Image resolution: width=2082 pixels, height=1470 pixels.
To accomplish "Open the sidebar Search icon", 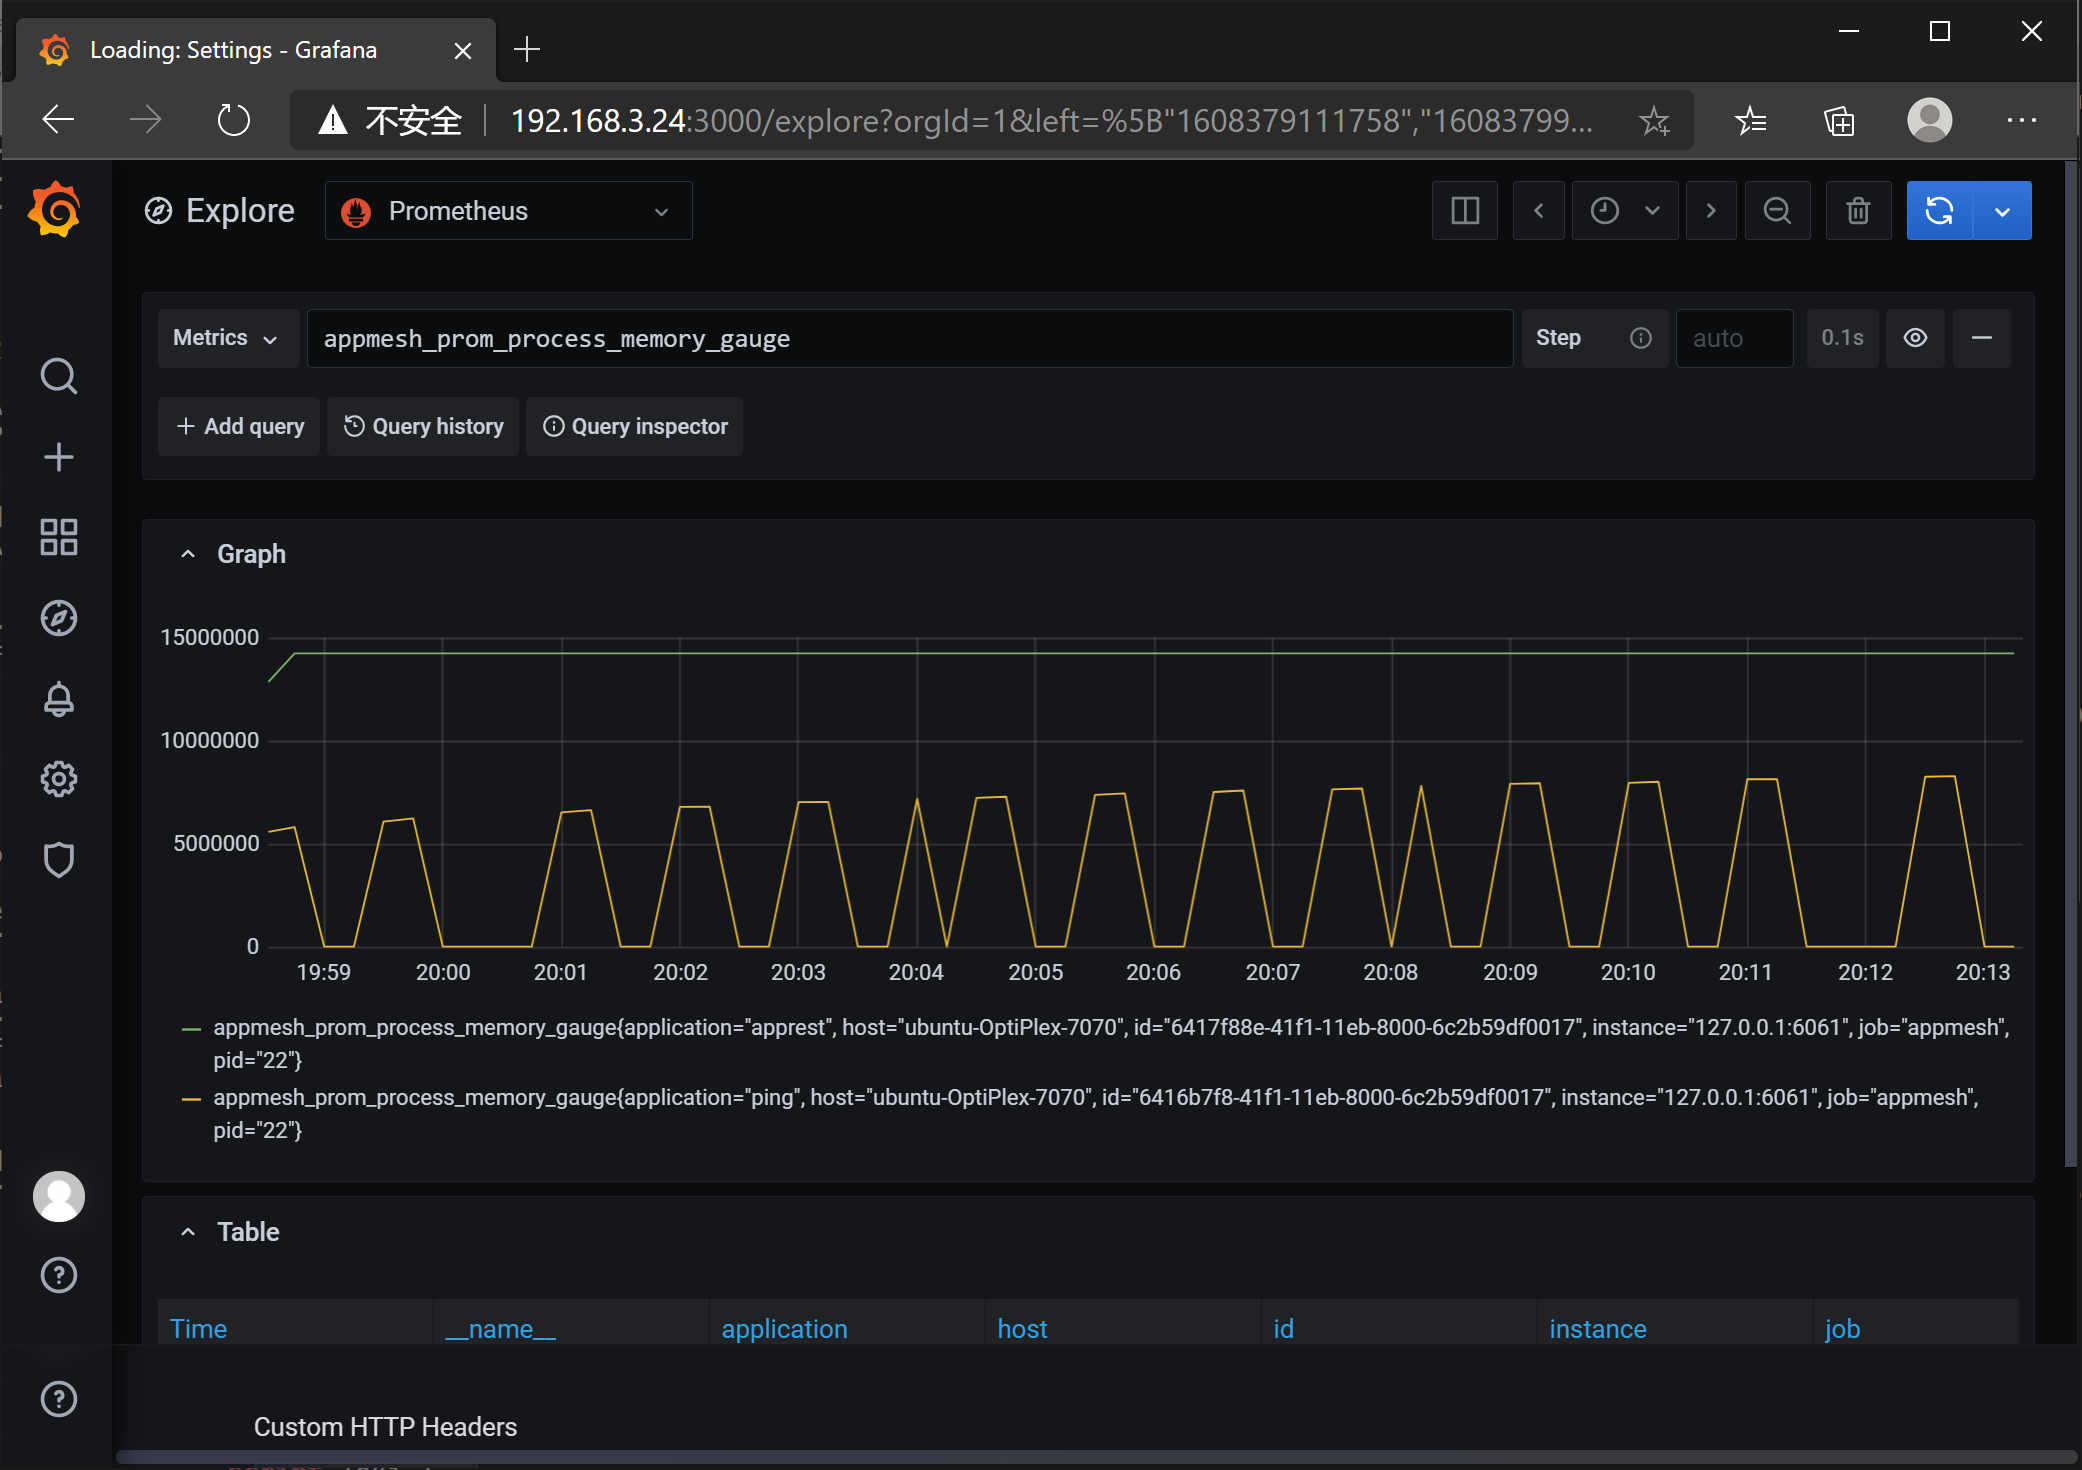I will [x=58, y=376].
